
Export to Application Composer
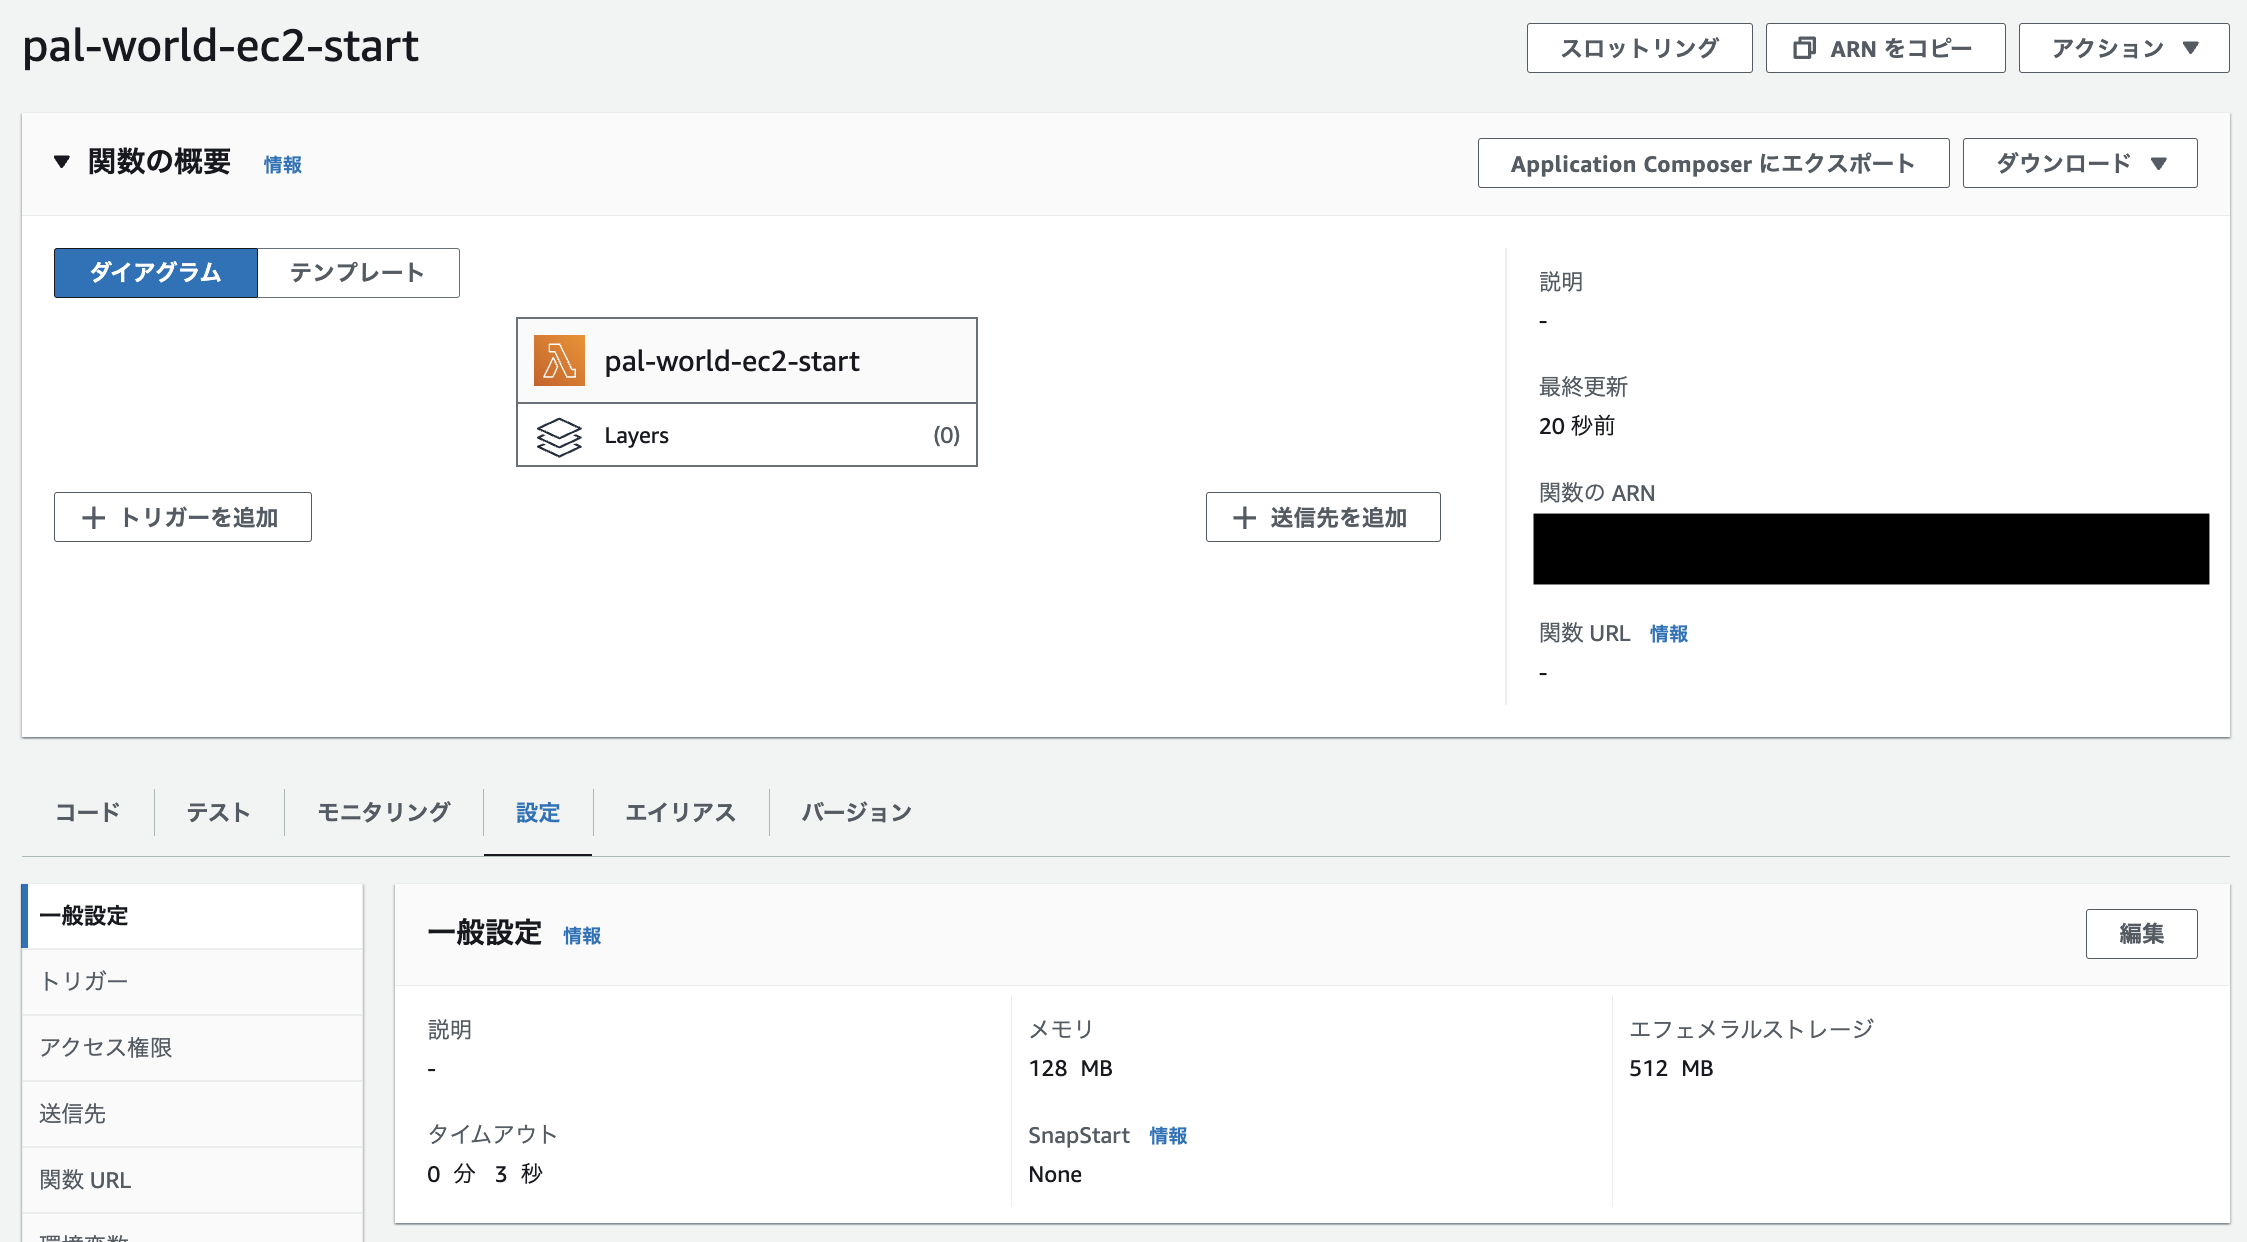pyautogui.click(x=1713, y=163)
